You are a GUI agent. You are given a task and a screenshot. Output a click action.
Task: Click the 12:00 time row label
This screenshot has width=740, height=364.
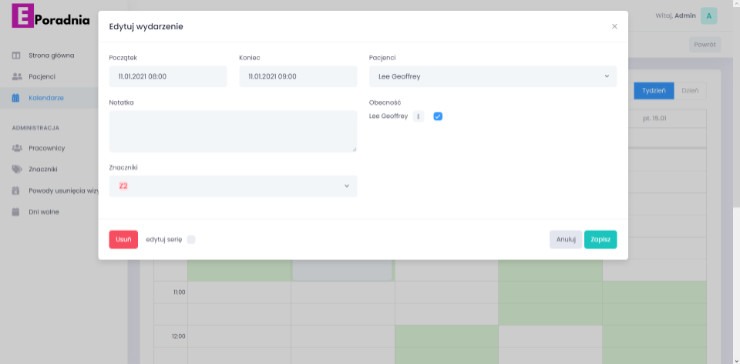click(179, 337)
